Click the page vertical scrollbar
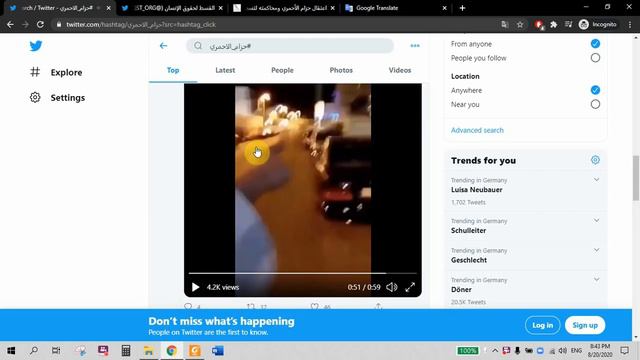 [x=636, y=178]
